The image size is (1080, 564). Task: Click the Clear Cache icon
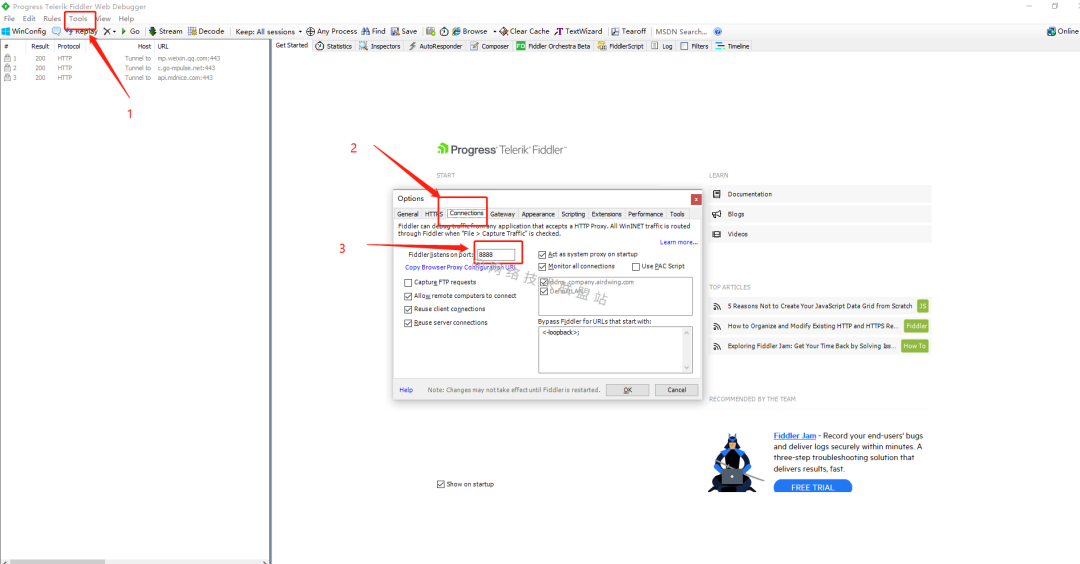click(503, 32)
